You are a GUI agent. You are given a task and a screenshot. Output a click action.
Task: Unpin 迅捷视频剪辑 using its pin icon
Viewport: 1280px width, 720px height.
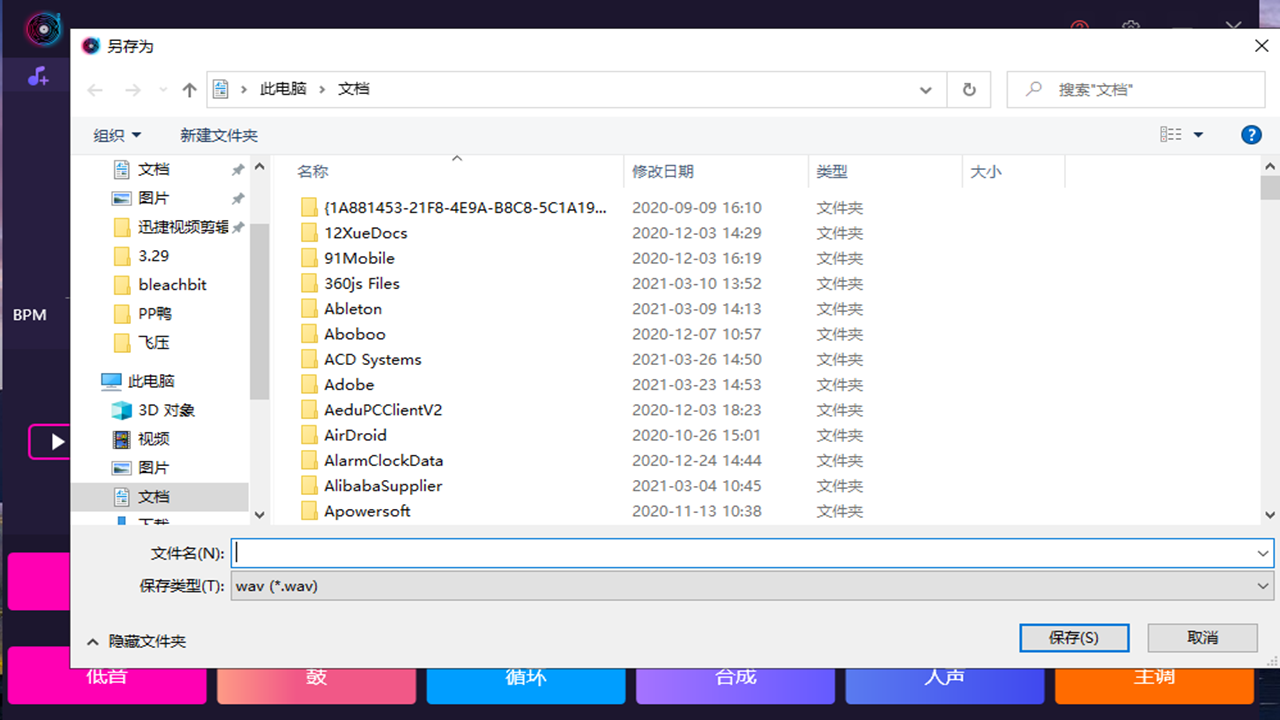point(237,227)
